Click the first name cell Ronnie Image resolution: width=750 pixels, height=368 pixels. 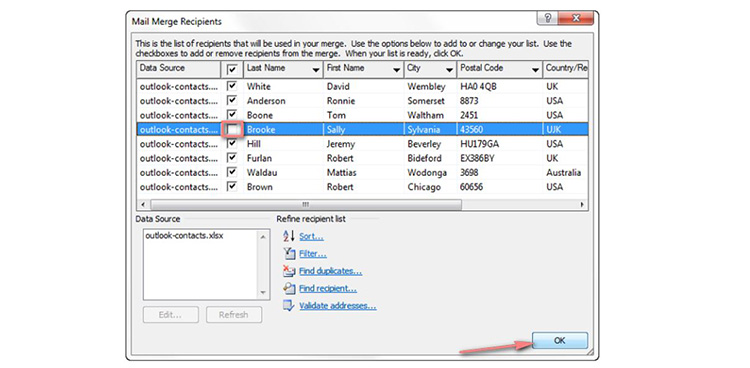(x=364, y=101)
